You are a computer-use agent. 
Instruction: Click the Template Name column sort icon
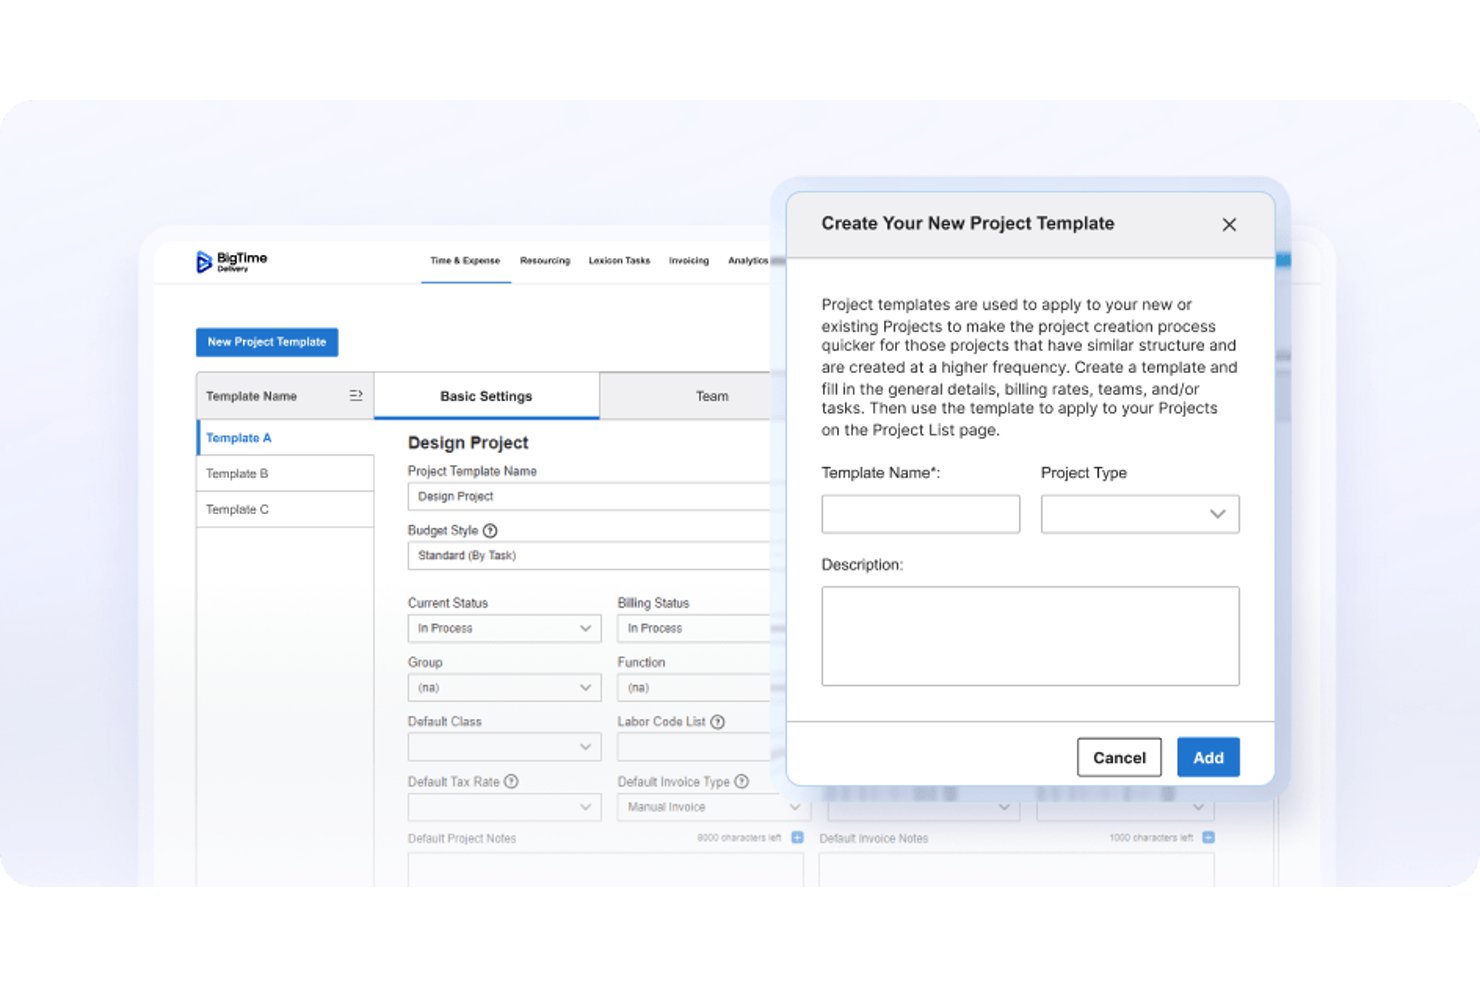[x=355, y=396]
